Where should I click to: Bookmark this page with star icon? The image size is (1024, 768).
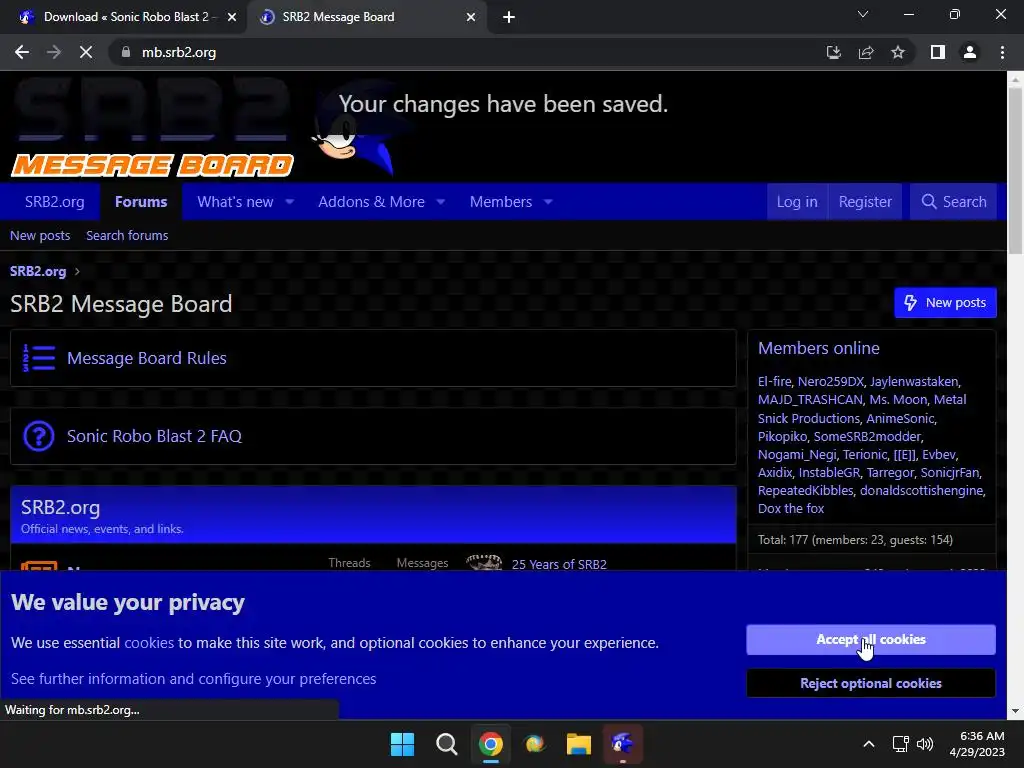tap(898, 52)
